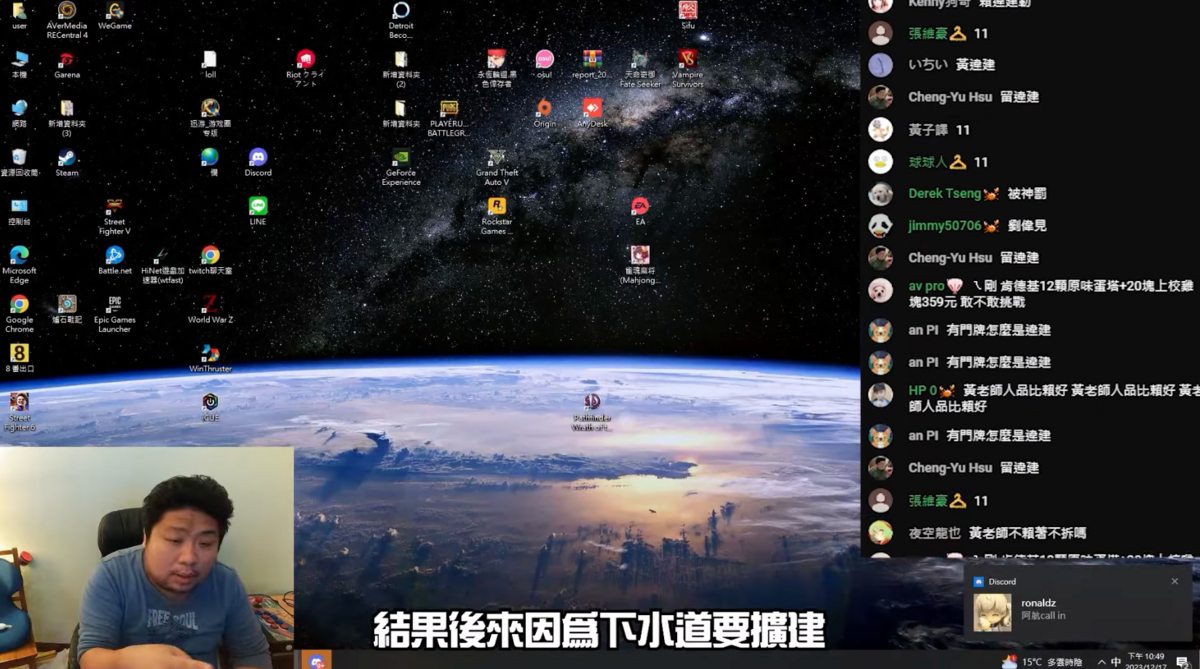
Task: Open the loll file on desktop
Action: (210, 64)
